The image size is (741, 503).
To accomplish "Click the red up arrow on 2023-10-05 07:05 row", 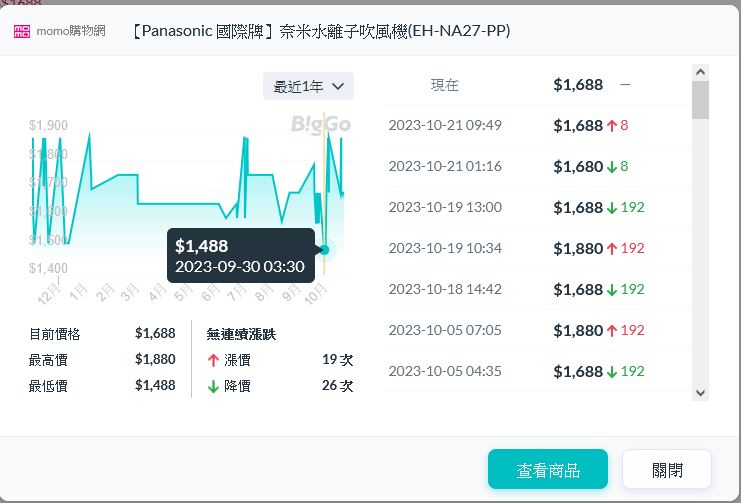I will click(611, 331).
